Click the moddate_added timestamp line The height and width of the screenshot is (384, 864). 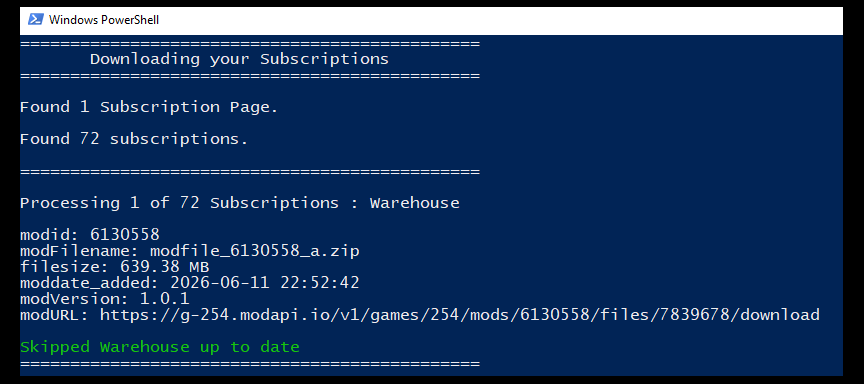(190, 283)
